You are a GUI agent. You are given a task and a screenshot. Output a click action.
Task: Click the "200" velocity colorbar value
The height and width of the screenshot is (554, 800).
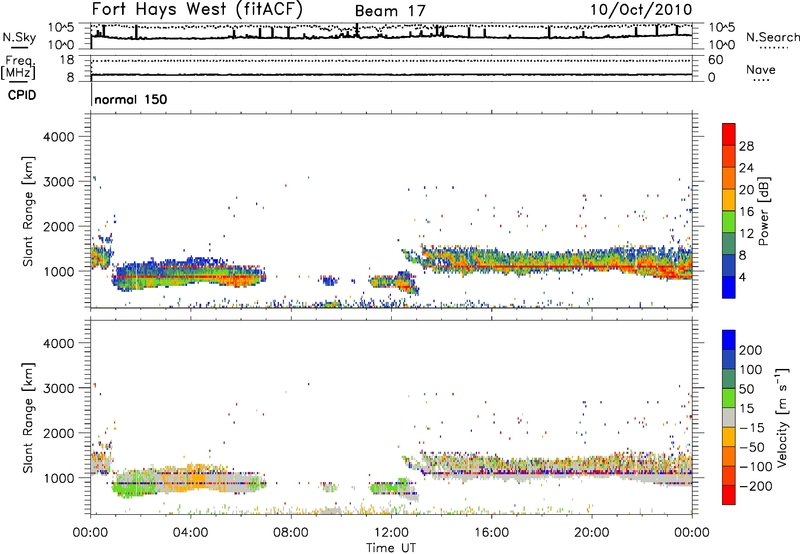(x=751, y=350)
